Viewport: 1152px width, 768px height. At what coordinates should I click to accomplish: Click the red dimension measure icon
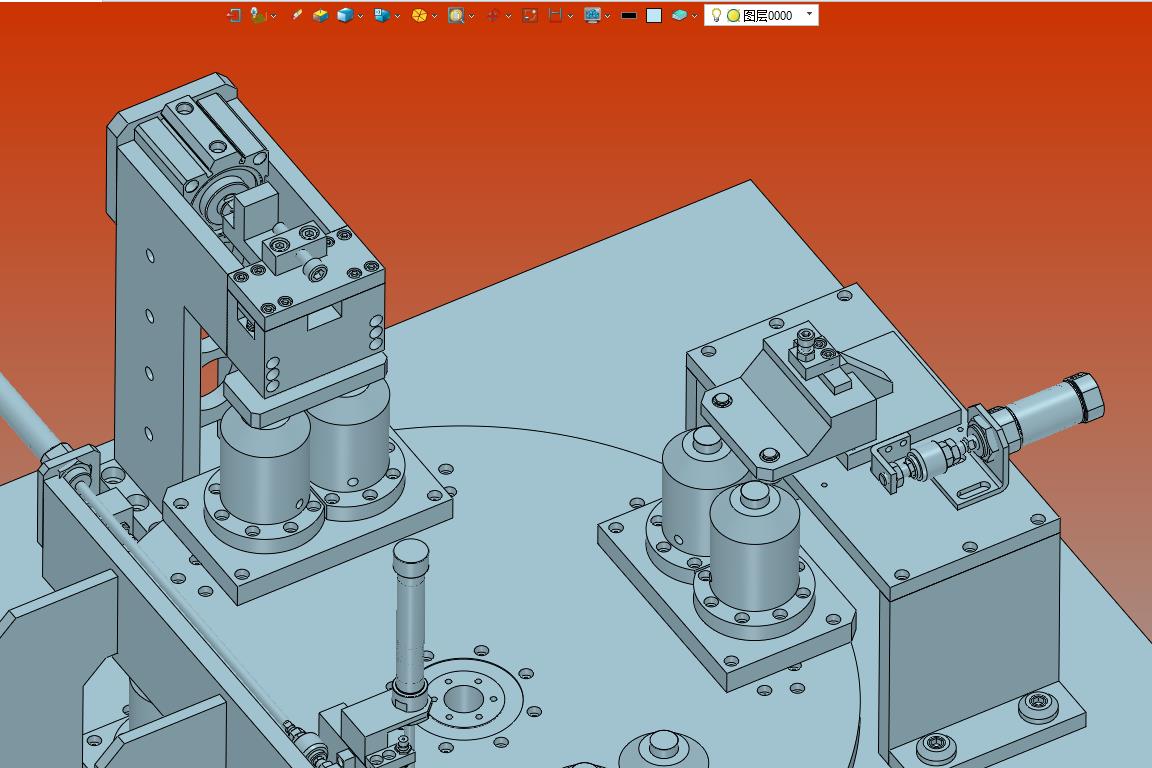pos(555,15)
